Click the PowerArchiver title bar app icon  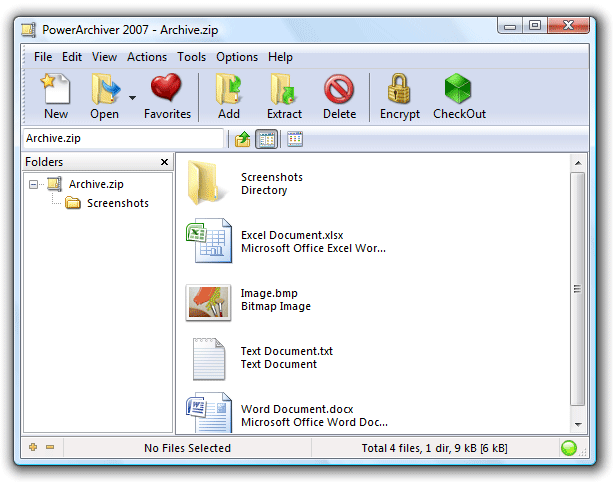(x=29, y=30)
